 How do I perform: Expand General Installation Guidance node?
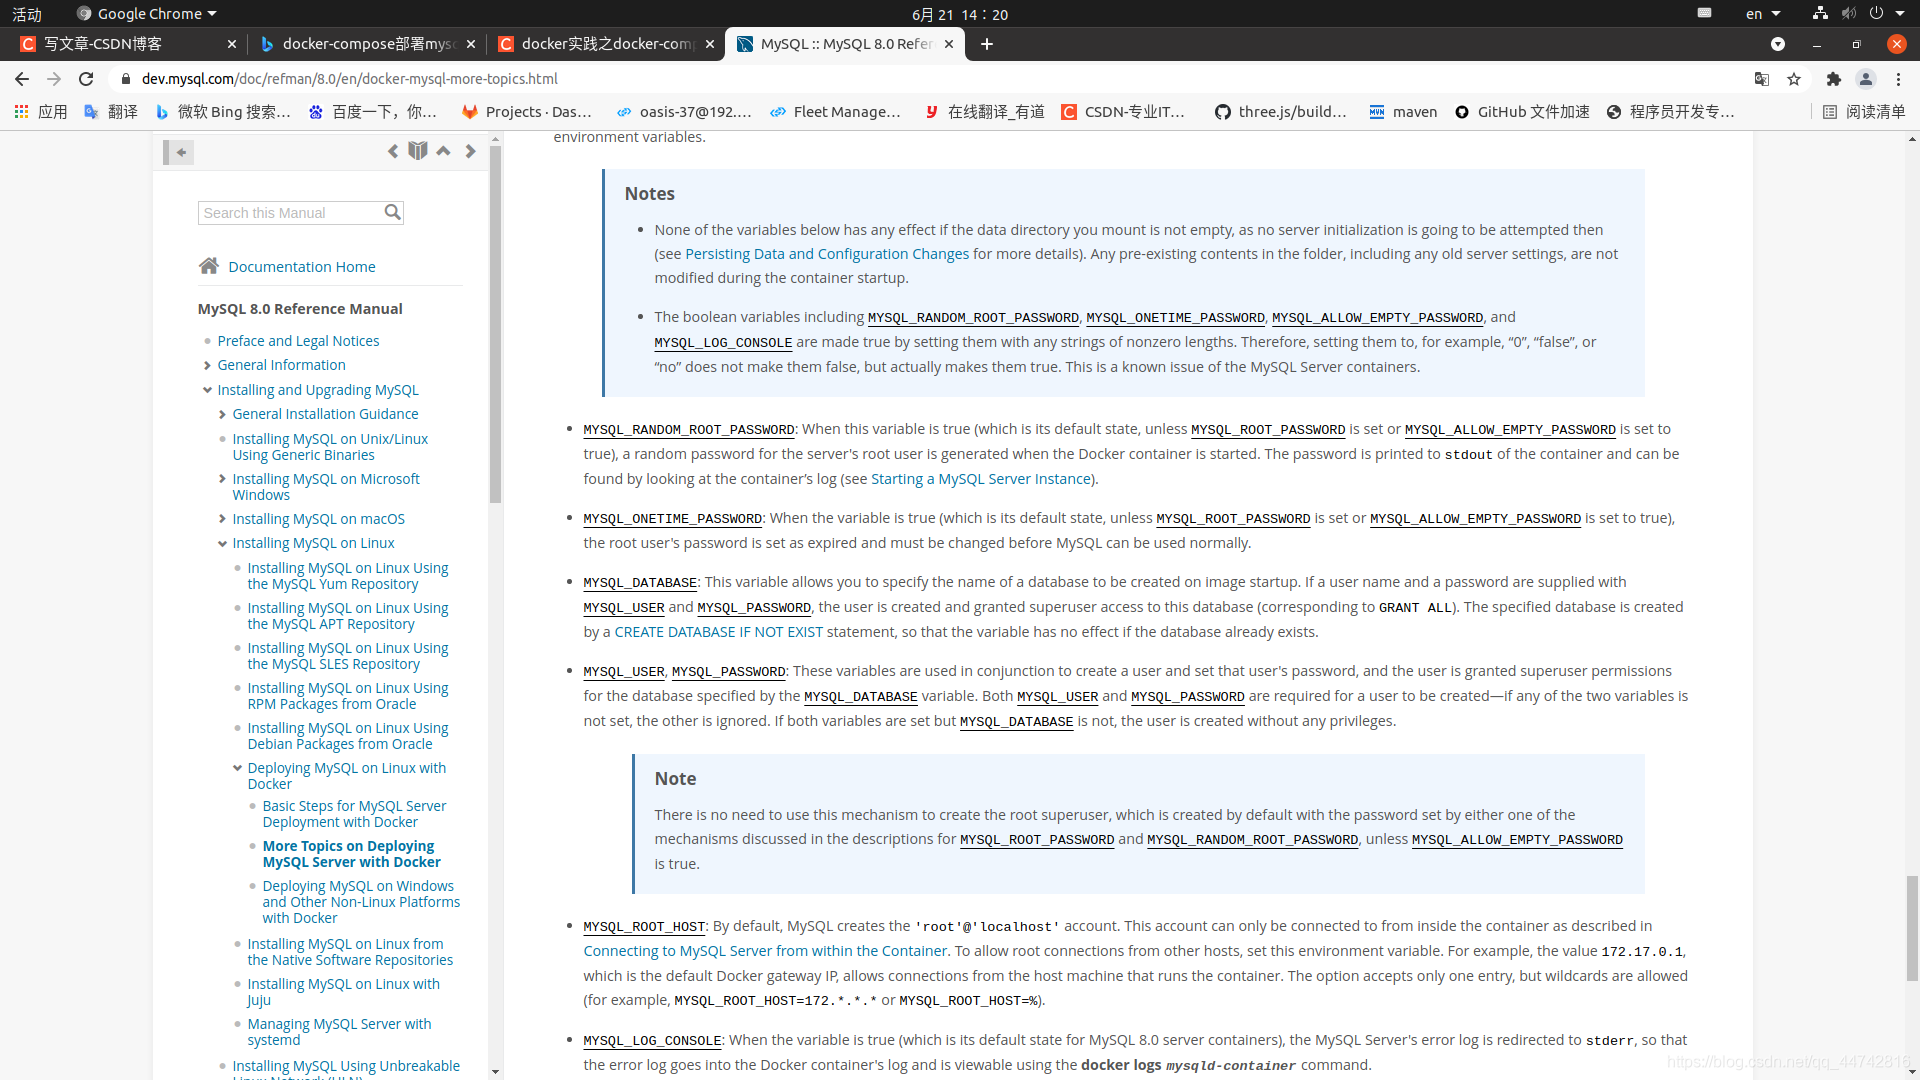click(222, 414)
